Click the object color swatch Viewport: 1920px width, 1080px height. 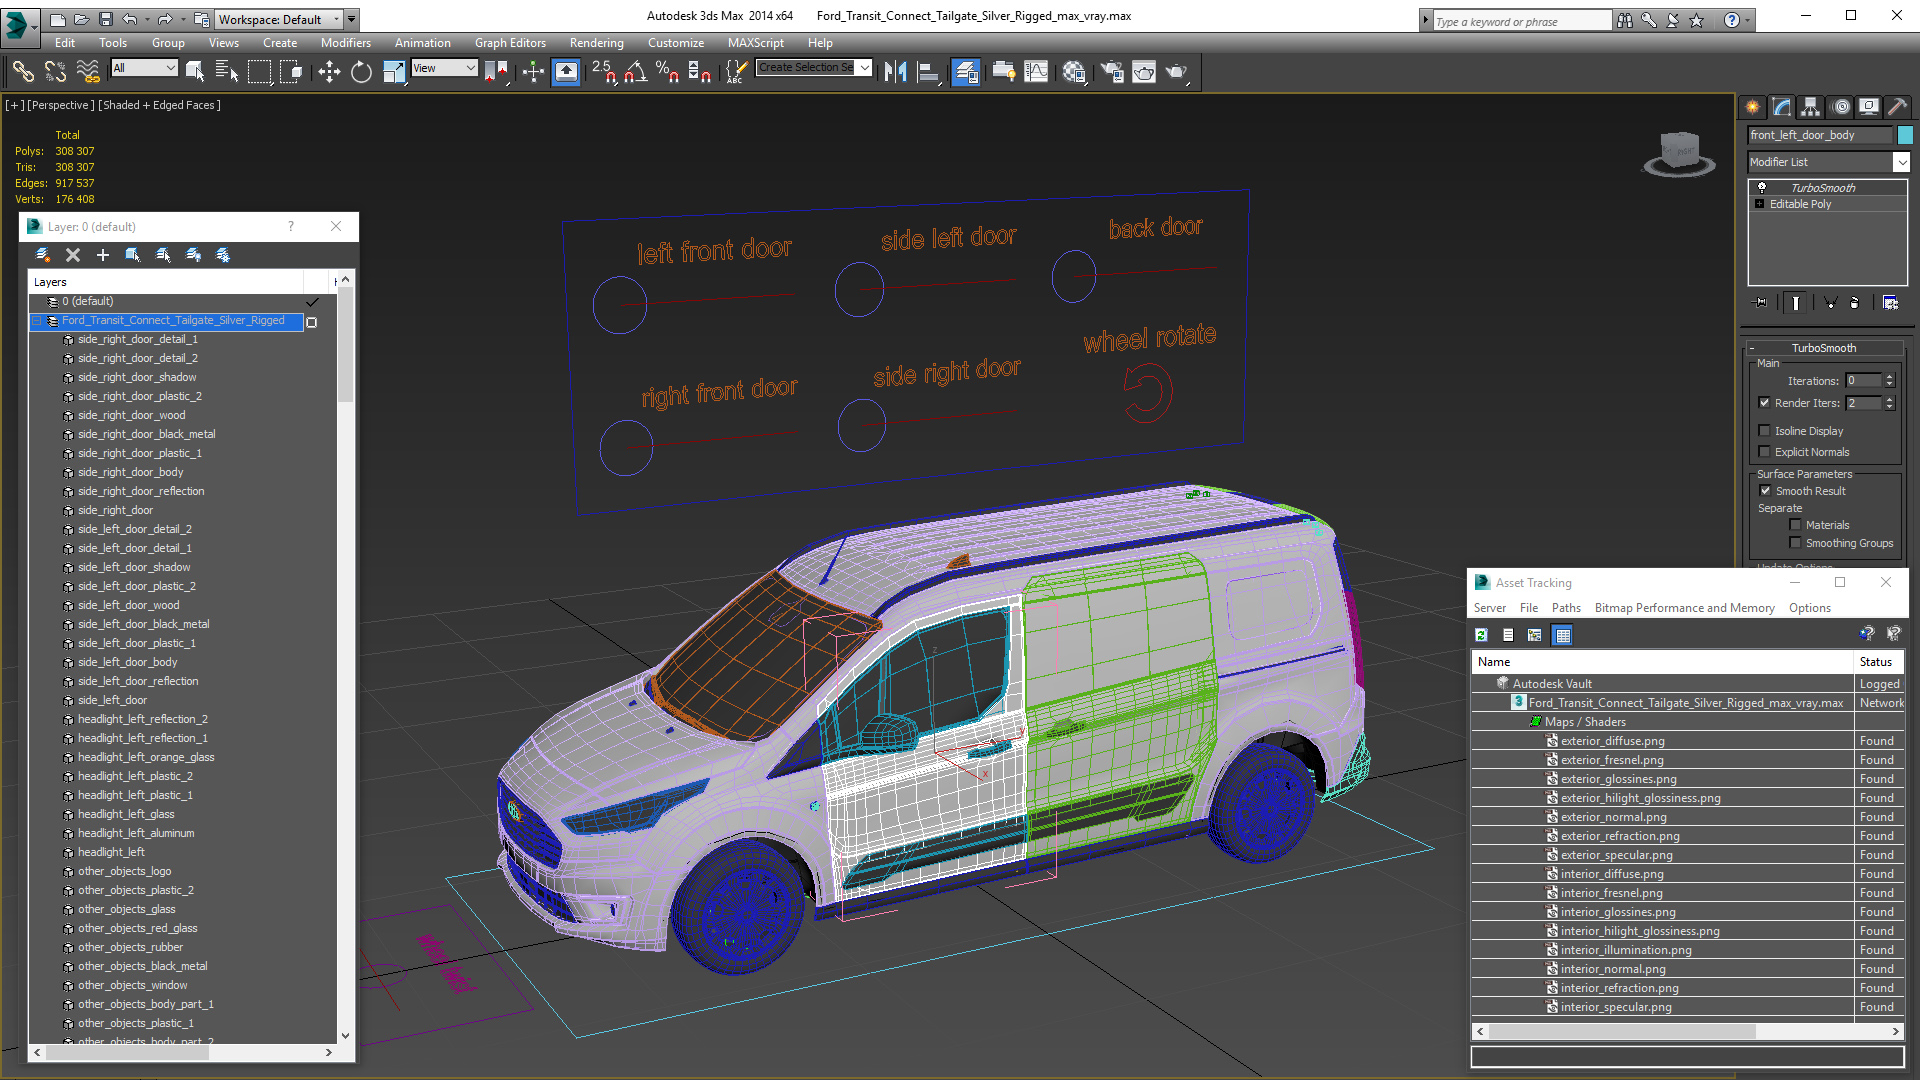(x=1905, y=135)
